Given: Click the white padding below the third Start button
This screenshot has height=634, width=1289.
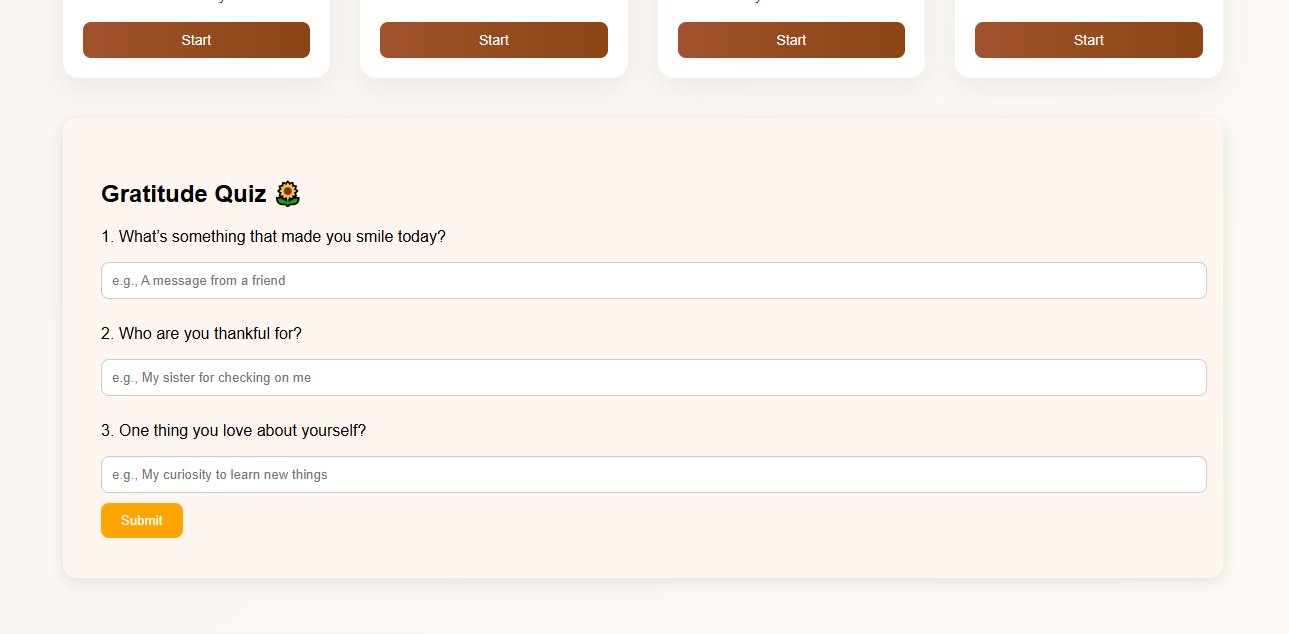Looking at the screenshot, I should pos(791,68).
